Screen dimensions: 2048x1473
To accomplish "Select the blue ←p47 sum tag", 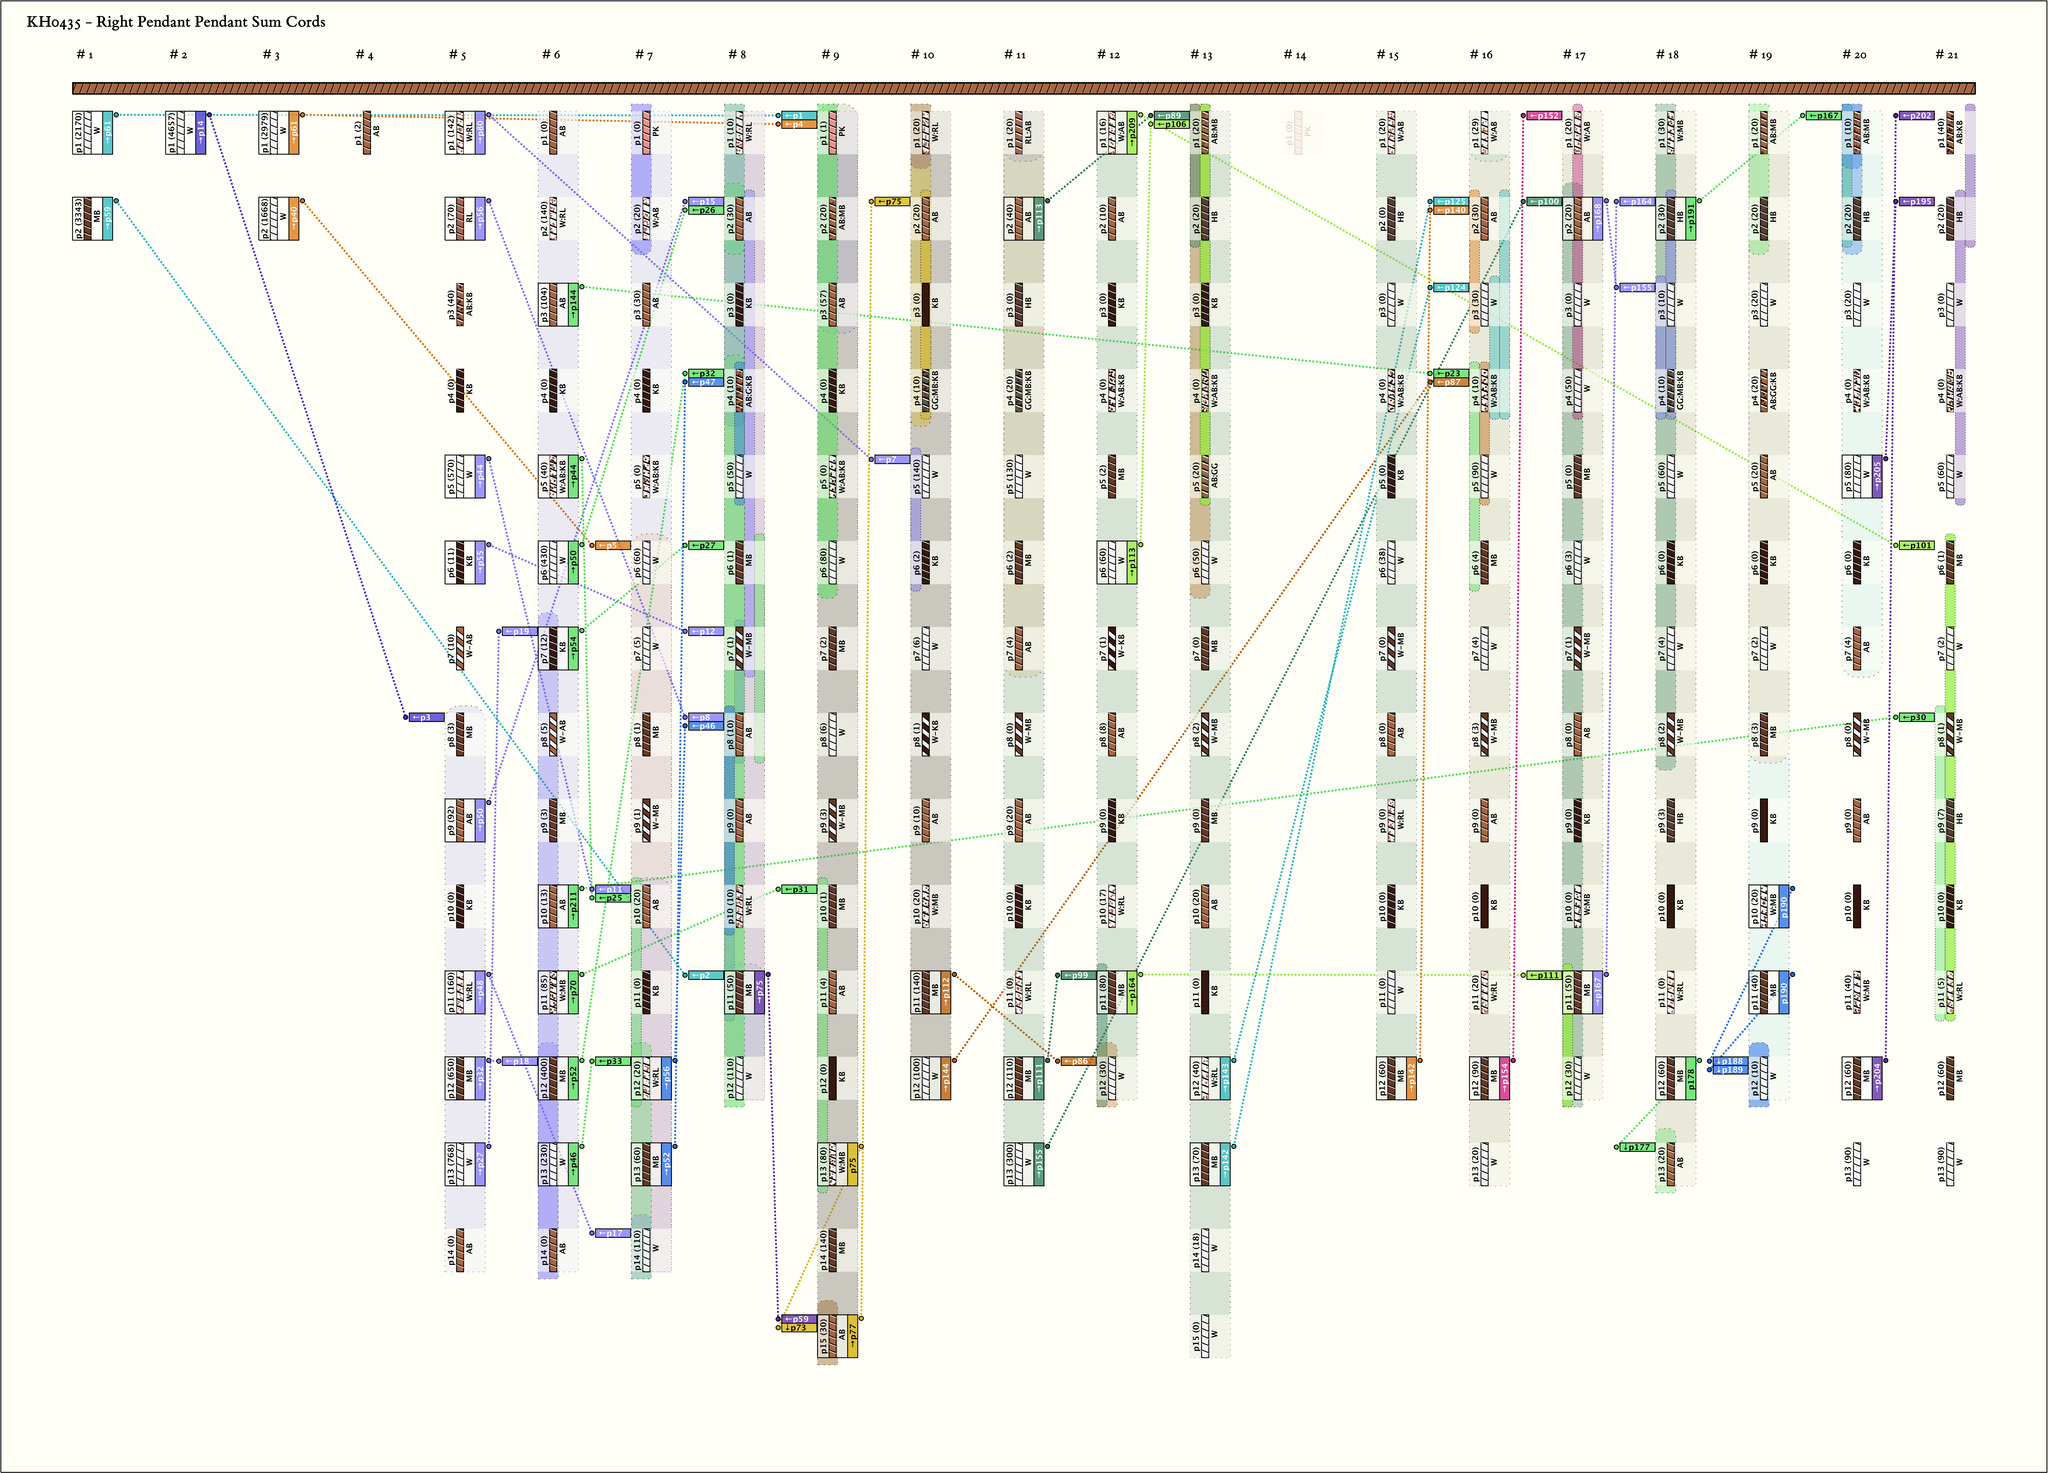I will click(x=706, y=382).
